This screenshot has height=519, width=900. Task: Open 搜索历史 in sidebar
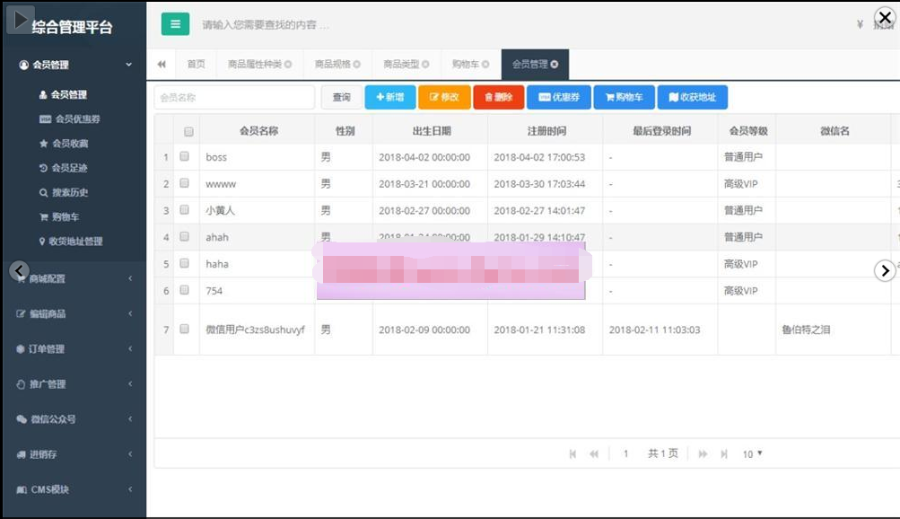click(64, 192)
